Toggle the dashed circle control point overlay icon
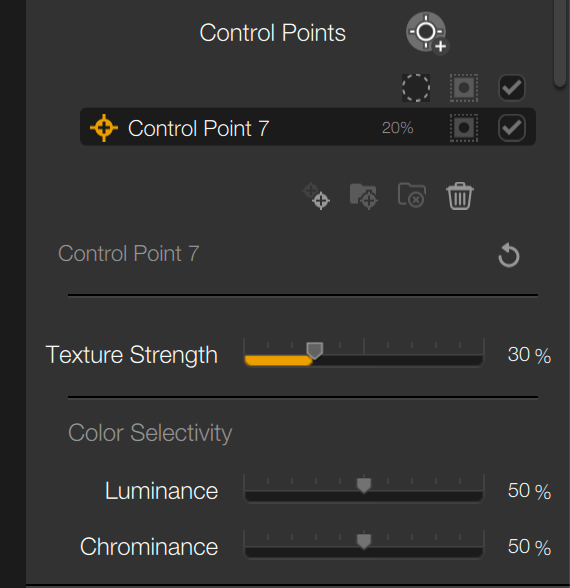 (x=416, y=88)
